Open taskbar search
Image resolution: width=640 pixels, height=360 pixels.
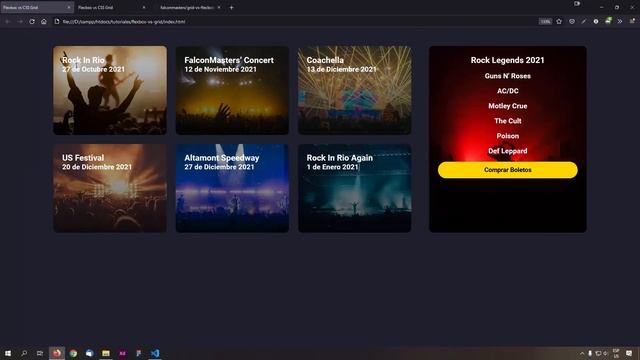pos(24,353)
